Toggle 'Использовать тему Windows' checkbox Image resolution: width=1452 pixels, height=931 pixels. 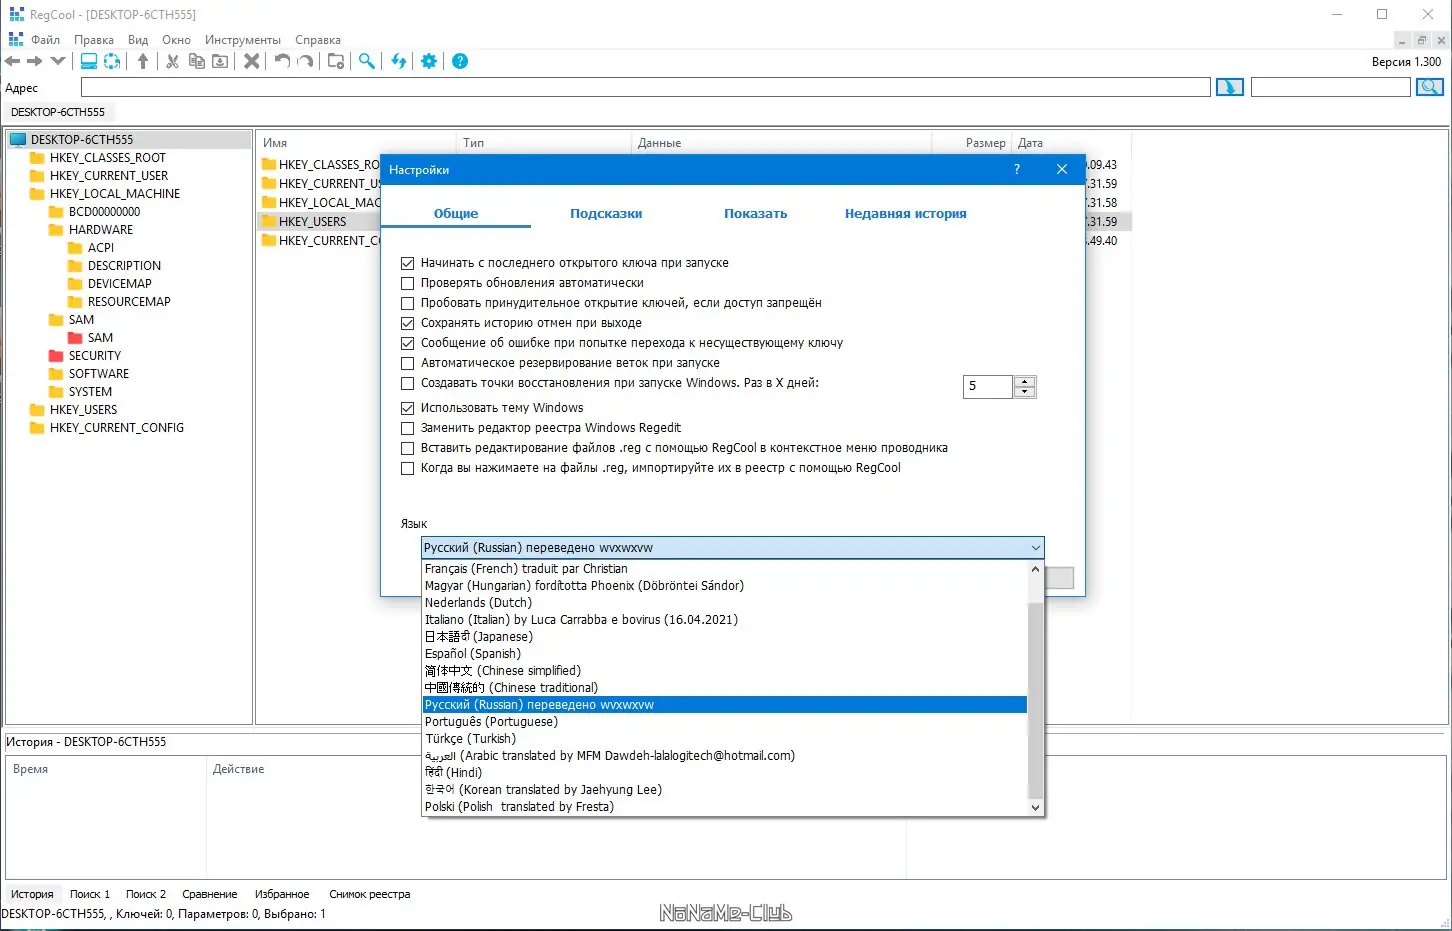[407, 408]
